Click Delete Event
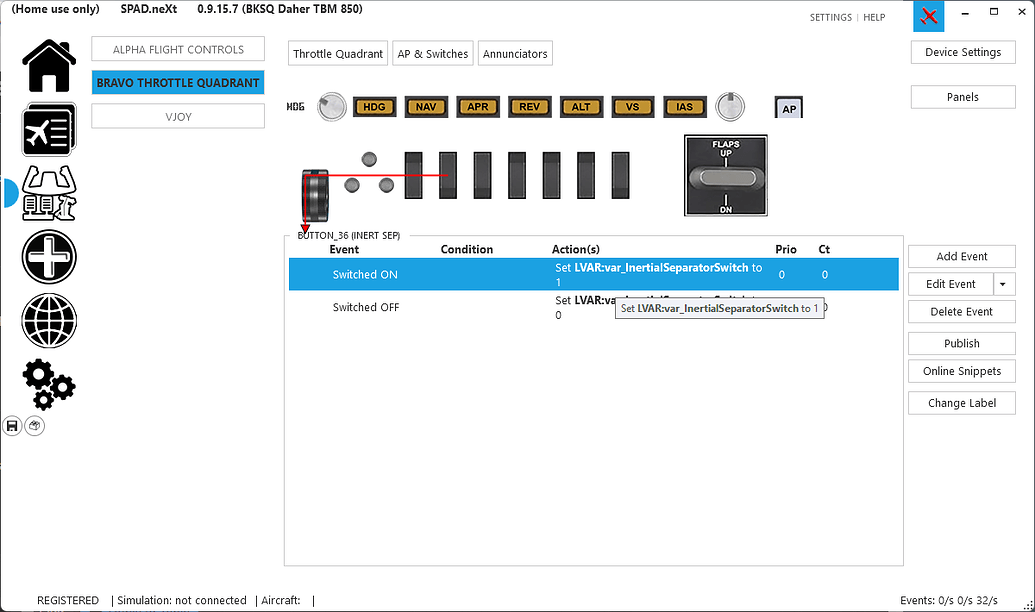Screen dimensions: 1035x612 [962, 312]
